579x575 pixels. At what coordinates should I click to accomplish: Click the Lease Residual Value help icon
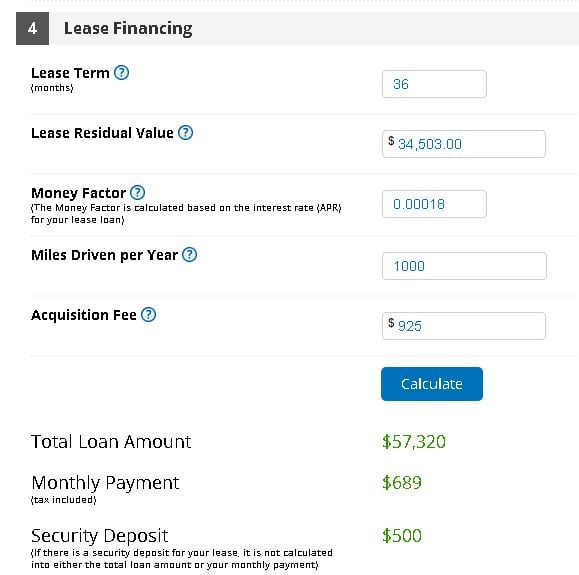pos(185,133)
